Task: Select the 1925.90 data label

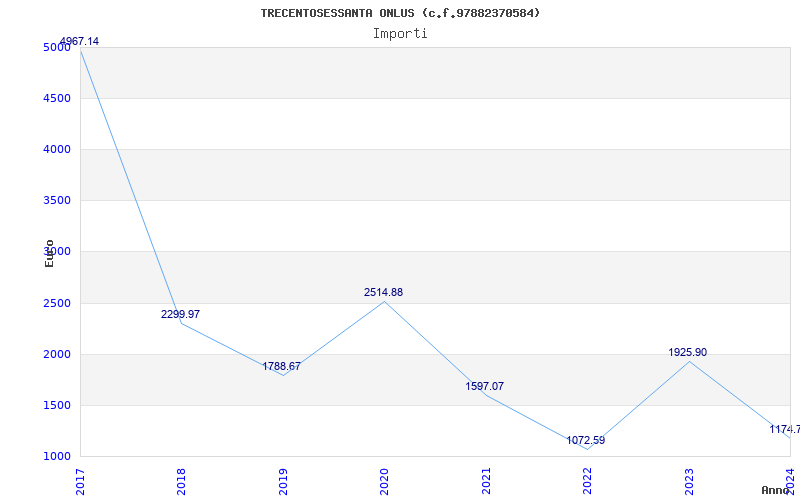Action: point(688,352)
